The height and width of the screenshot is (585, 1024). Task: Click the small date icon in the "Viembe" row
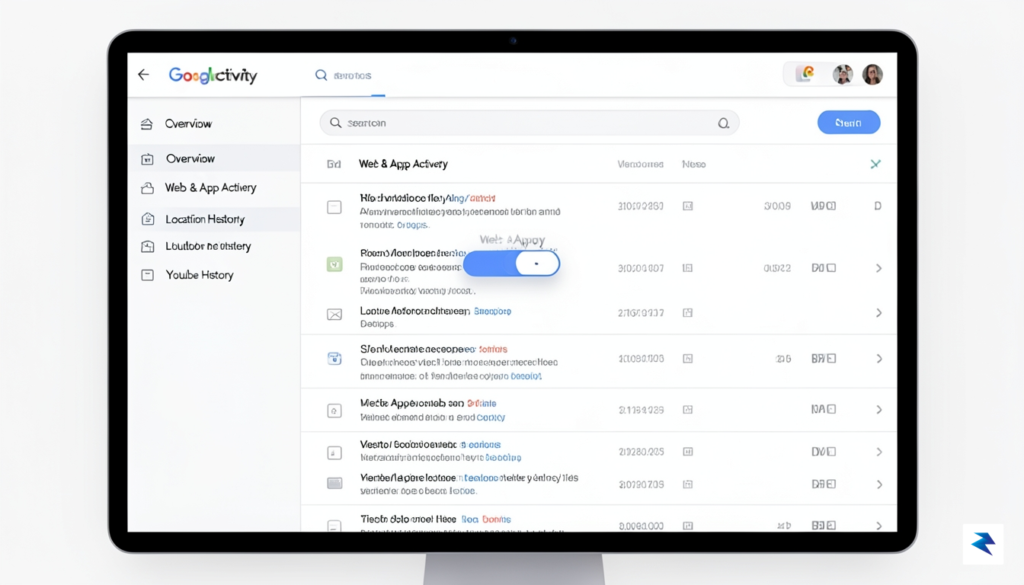(x=688, y=484)
